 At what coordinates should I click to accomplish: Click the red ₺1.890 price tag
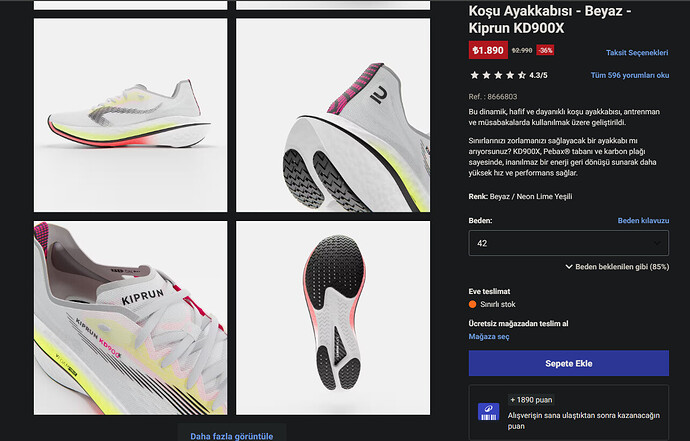click(488, 50)
